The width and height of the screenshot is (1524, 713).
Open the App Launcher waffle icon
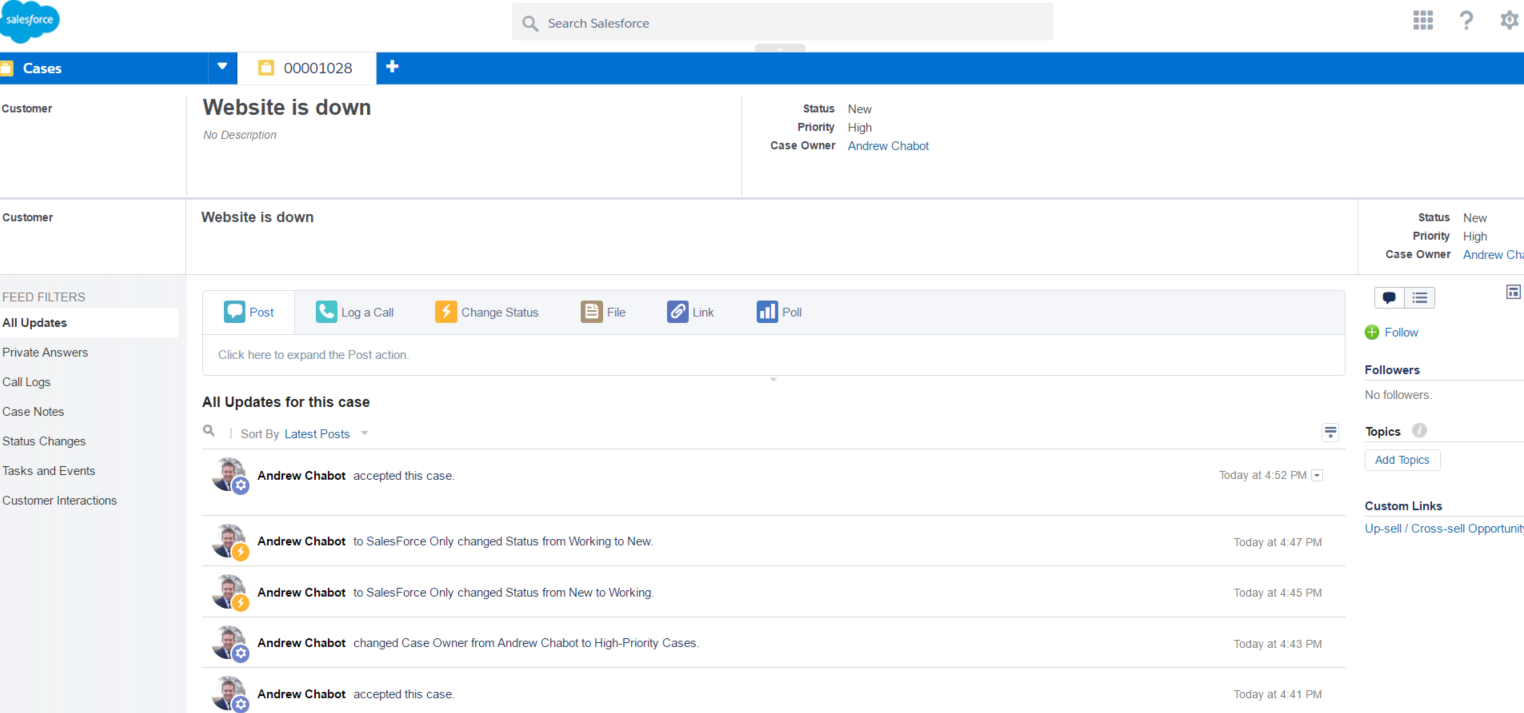click(1423, 19)
